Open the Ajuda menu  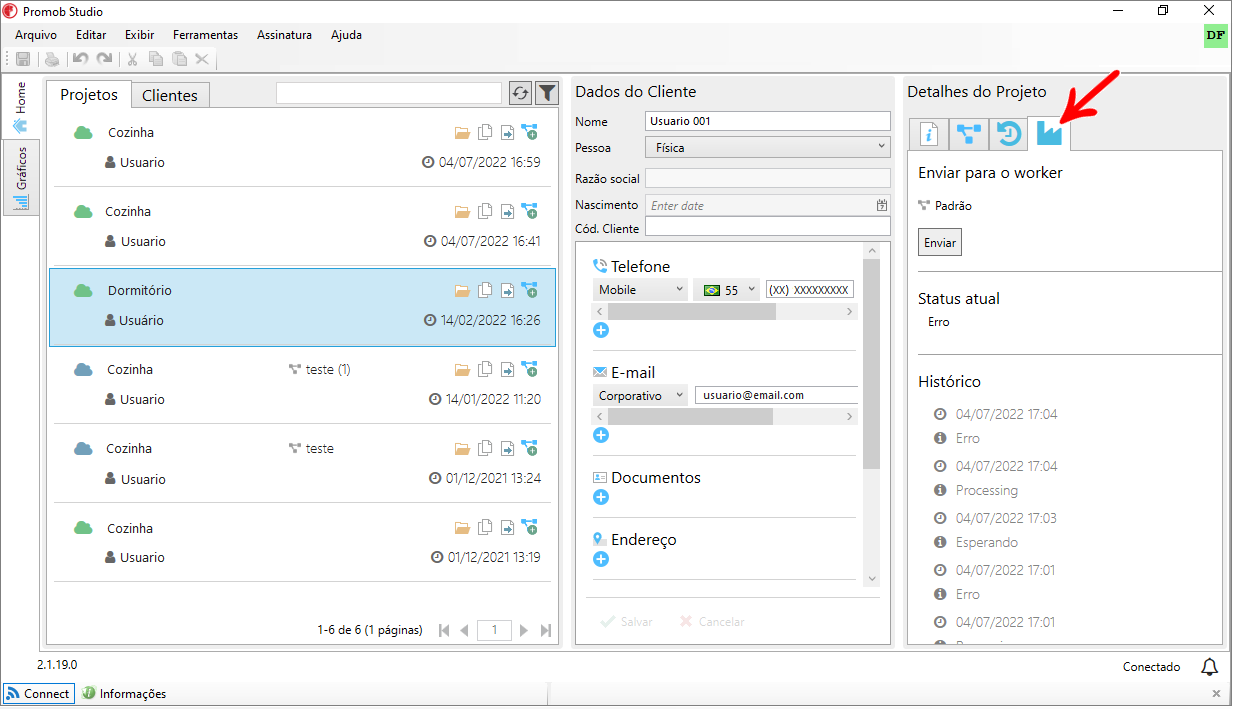[x=346, y=35]
